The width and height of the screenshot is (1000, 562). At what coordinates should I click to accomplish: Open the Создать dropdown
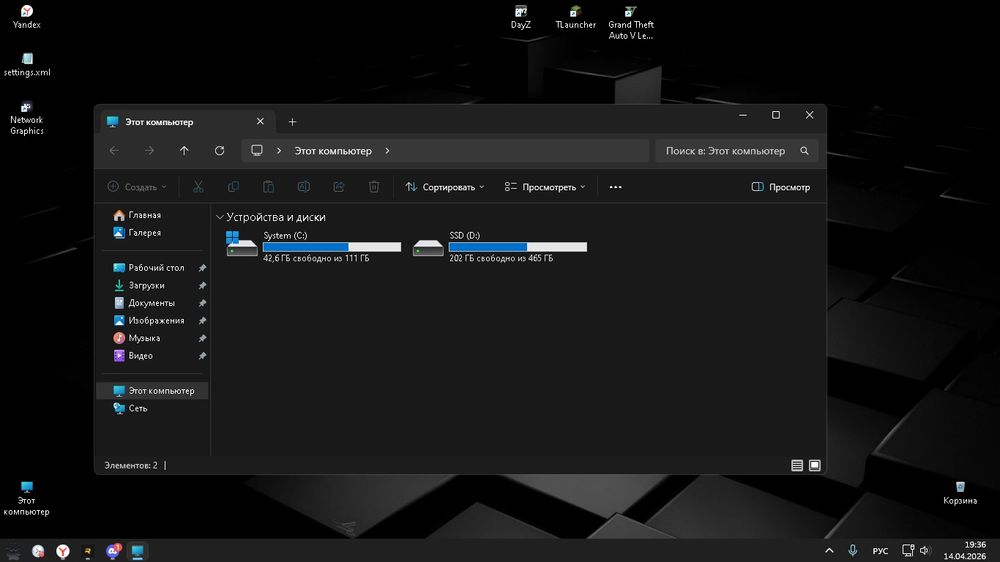[x=137, y=187]
